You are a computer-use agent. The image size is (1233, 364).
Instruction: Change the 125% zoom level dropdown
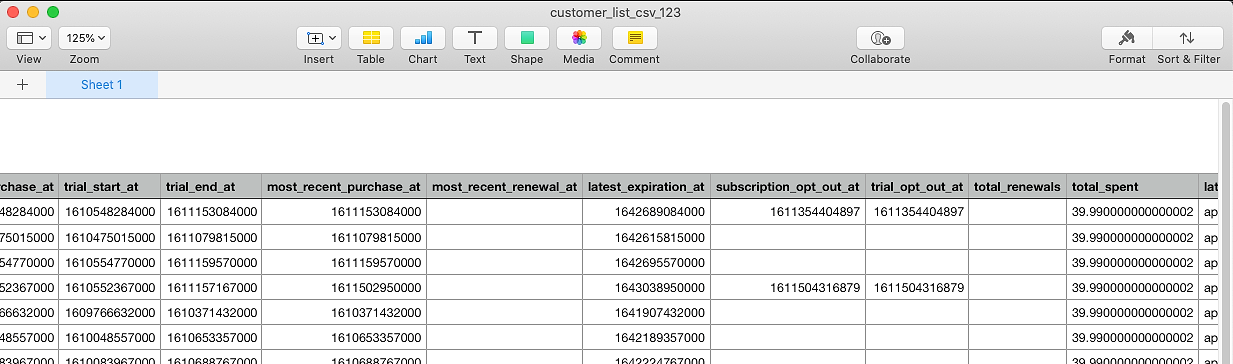point(85,38)
